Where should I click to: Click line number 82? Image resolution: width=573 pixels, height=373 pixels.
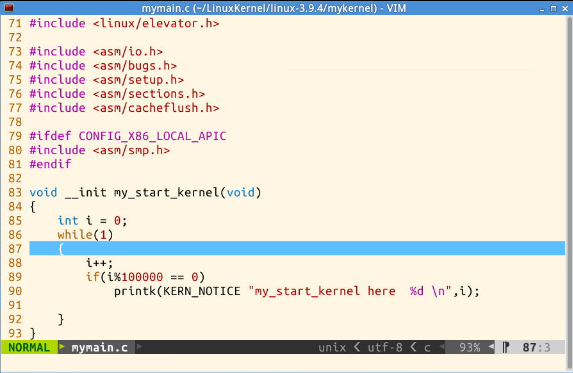(15, 179)
